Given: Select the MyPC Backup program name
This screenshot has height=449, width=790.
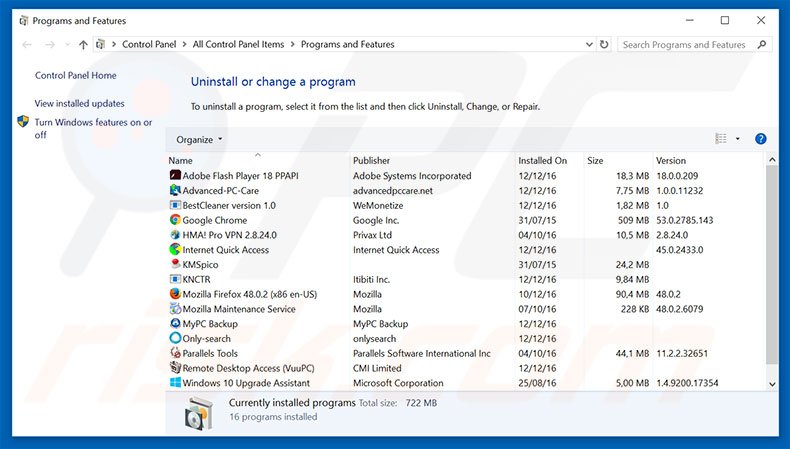Looking at the screenshot, I should [x=210, y=324].
